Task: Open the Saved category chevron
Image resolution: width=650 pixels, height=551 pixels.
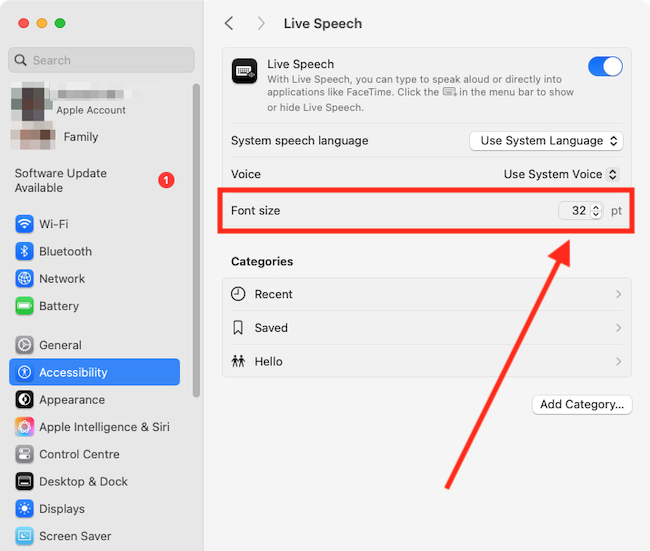Action: coord(618,328)
